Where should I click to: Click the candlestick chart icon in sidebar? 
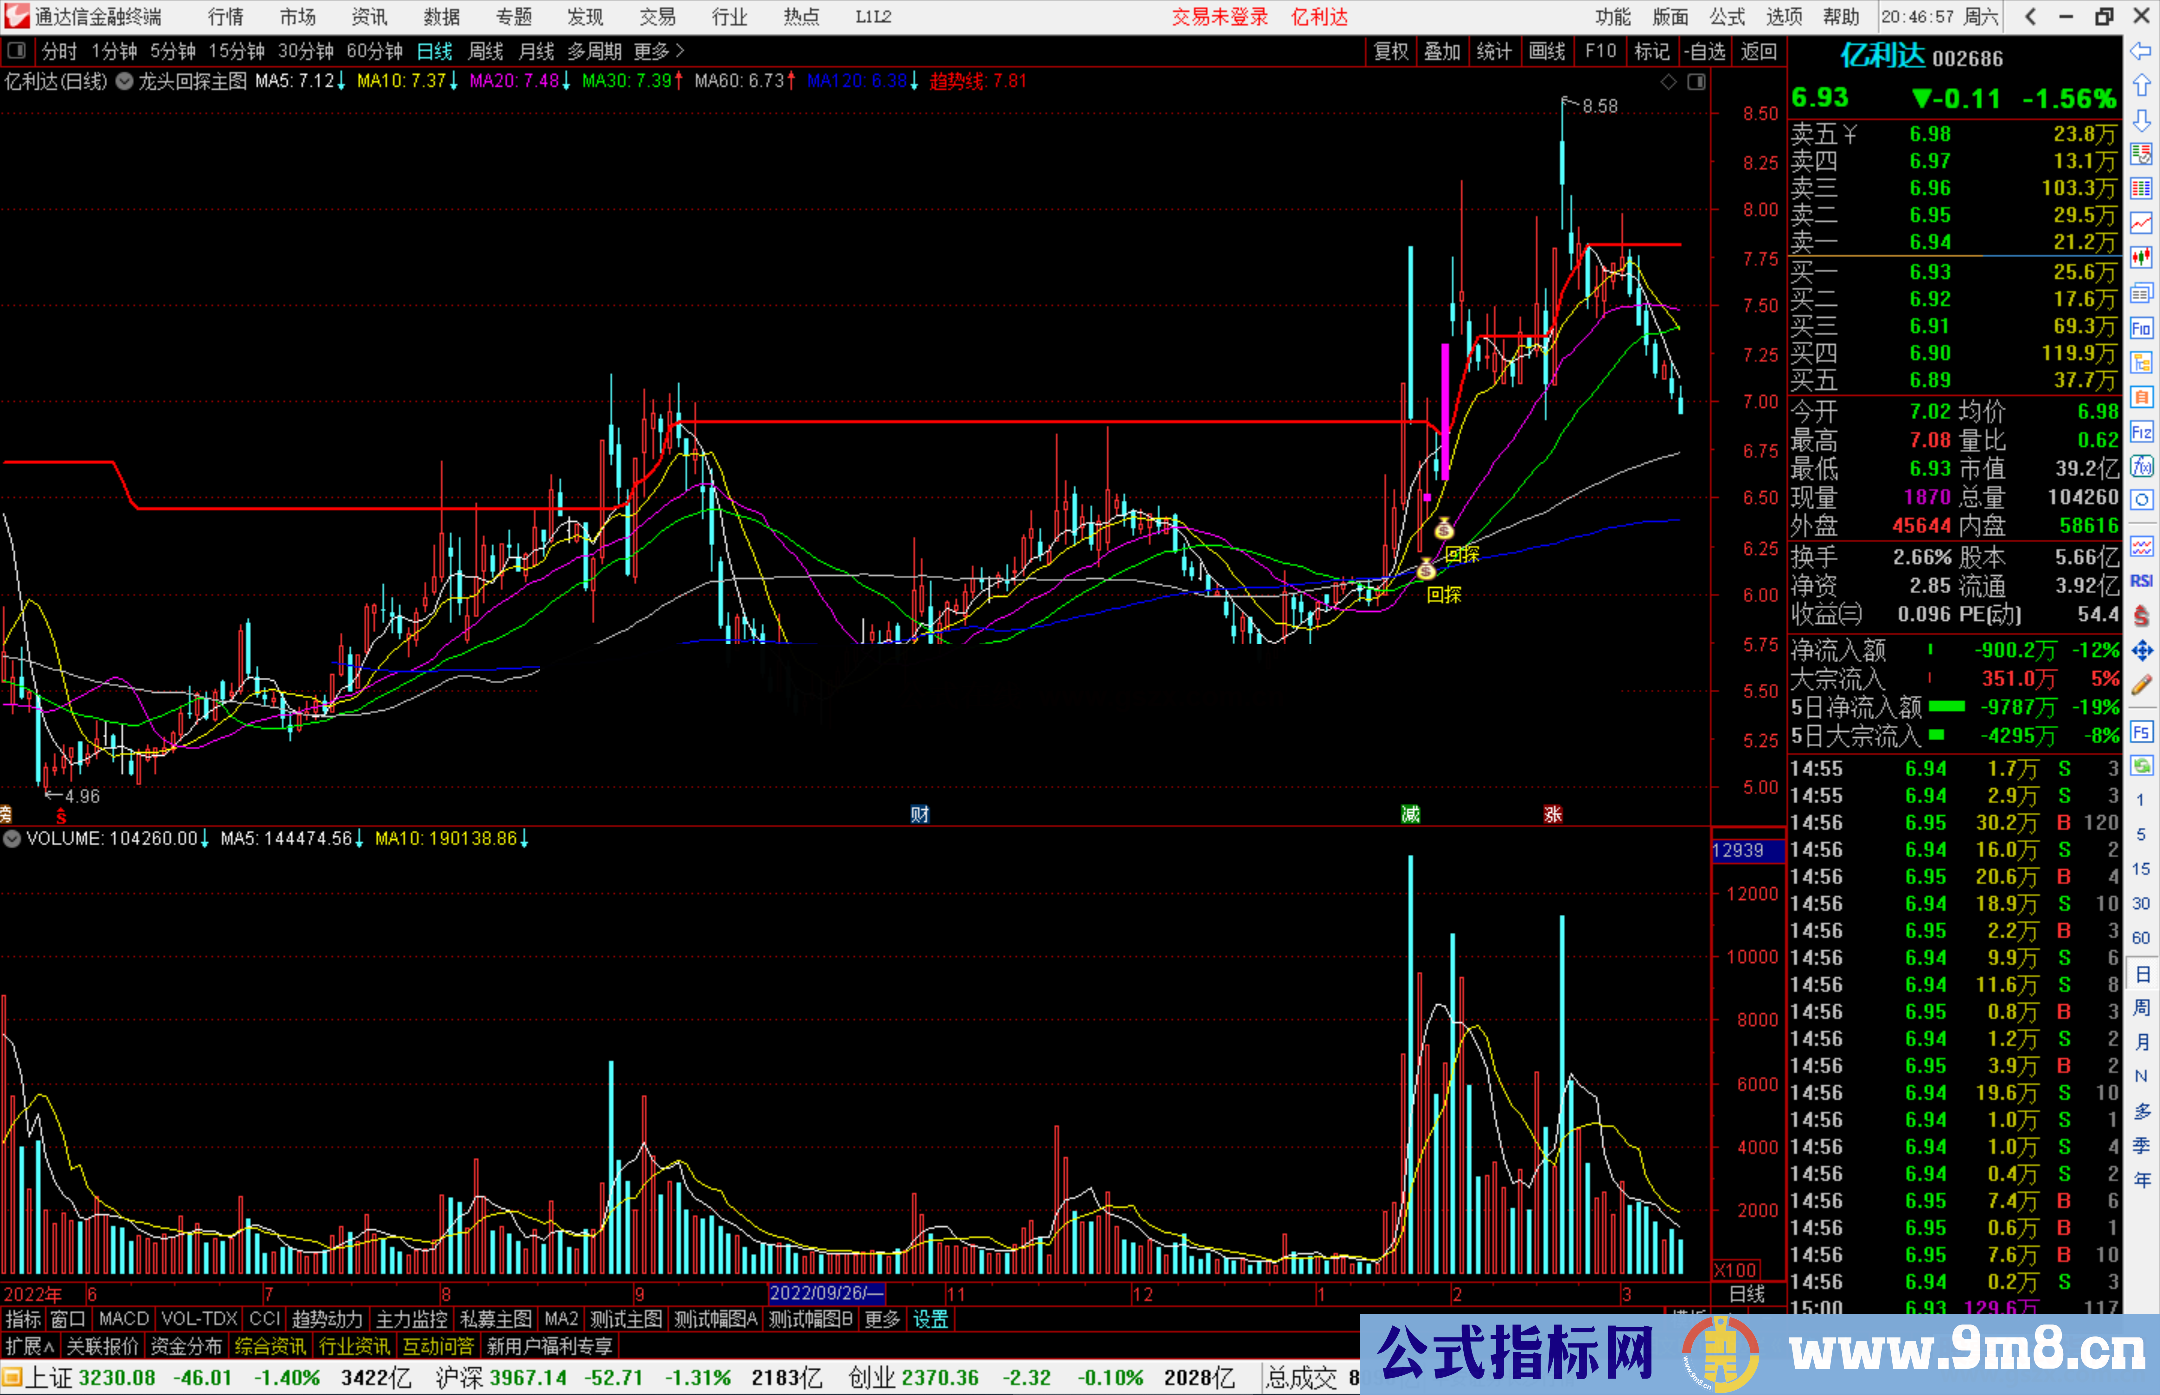click(2141, 258)
